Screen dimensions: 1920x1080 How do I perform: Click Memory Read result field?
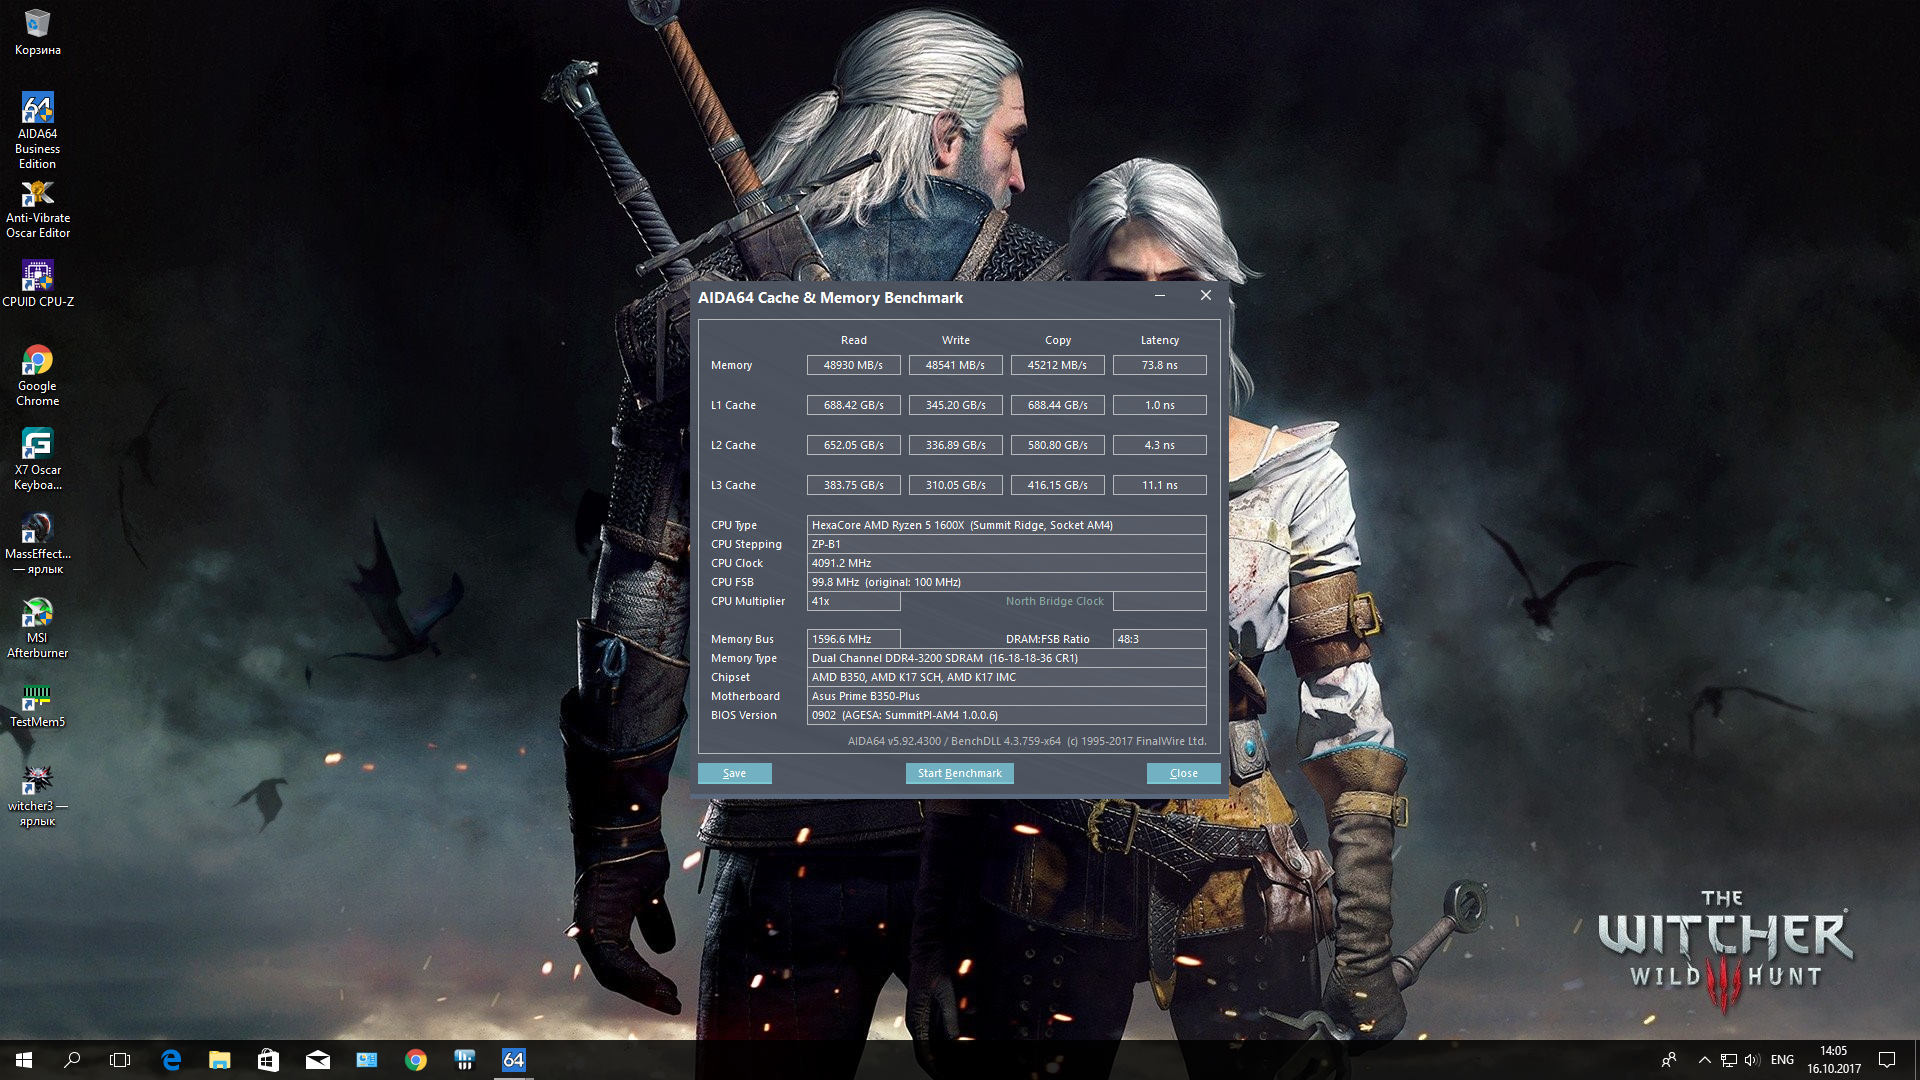[853, 365]
